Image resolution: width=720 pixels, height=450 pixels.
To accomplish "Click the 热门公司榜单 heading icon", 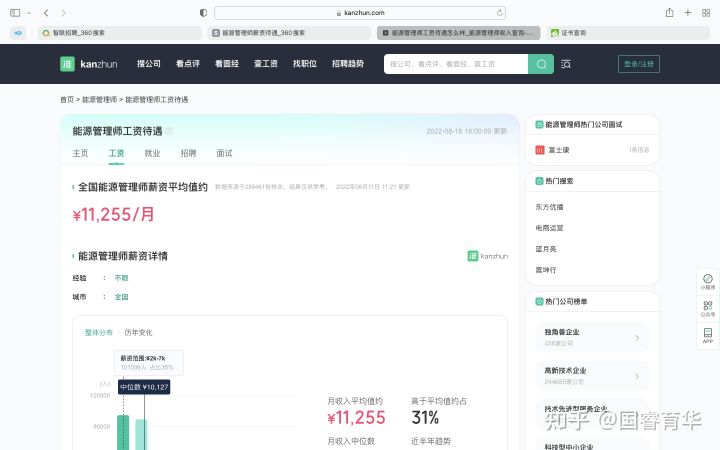I will pos(540,301).
